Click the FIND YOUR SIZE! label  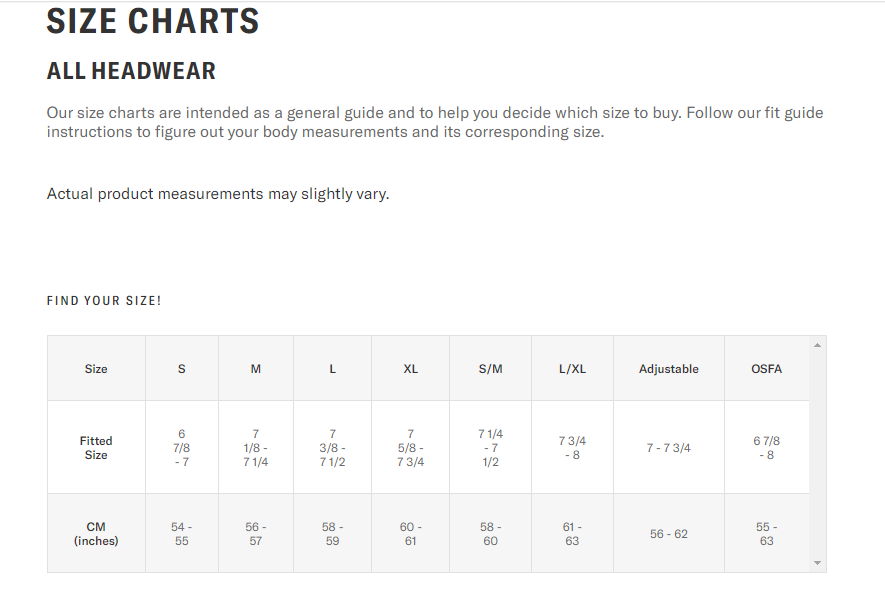tap(104, 301)
